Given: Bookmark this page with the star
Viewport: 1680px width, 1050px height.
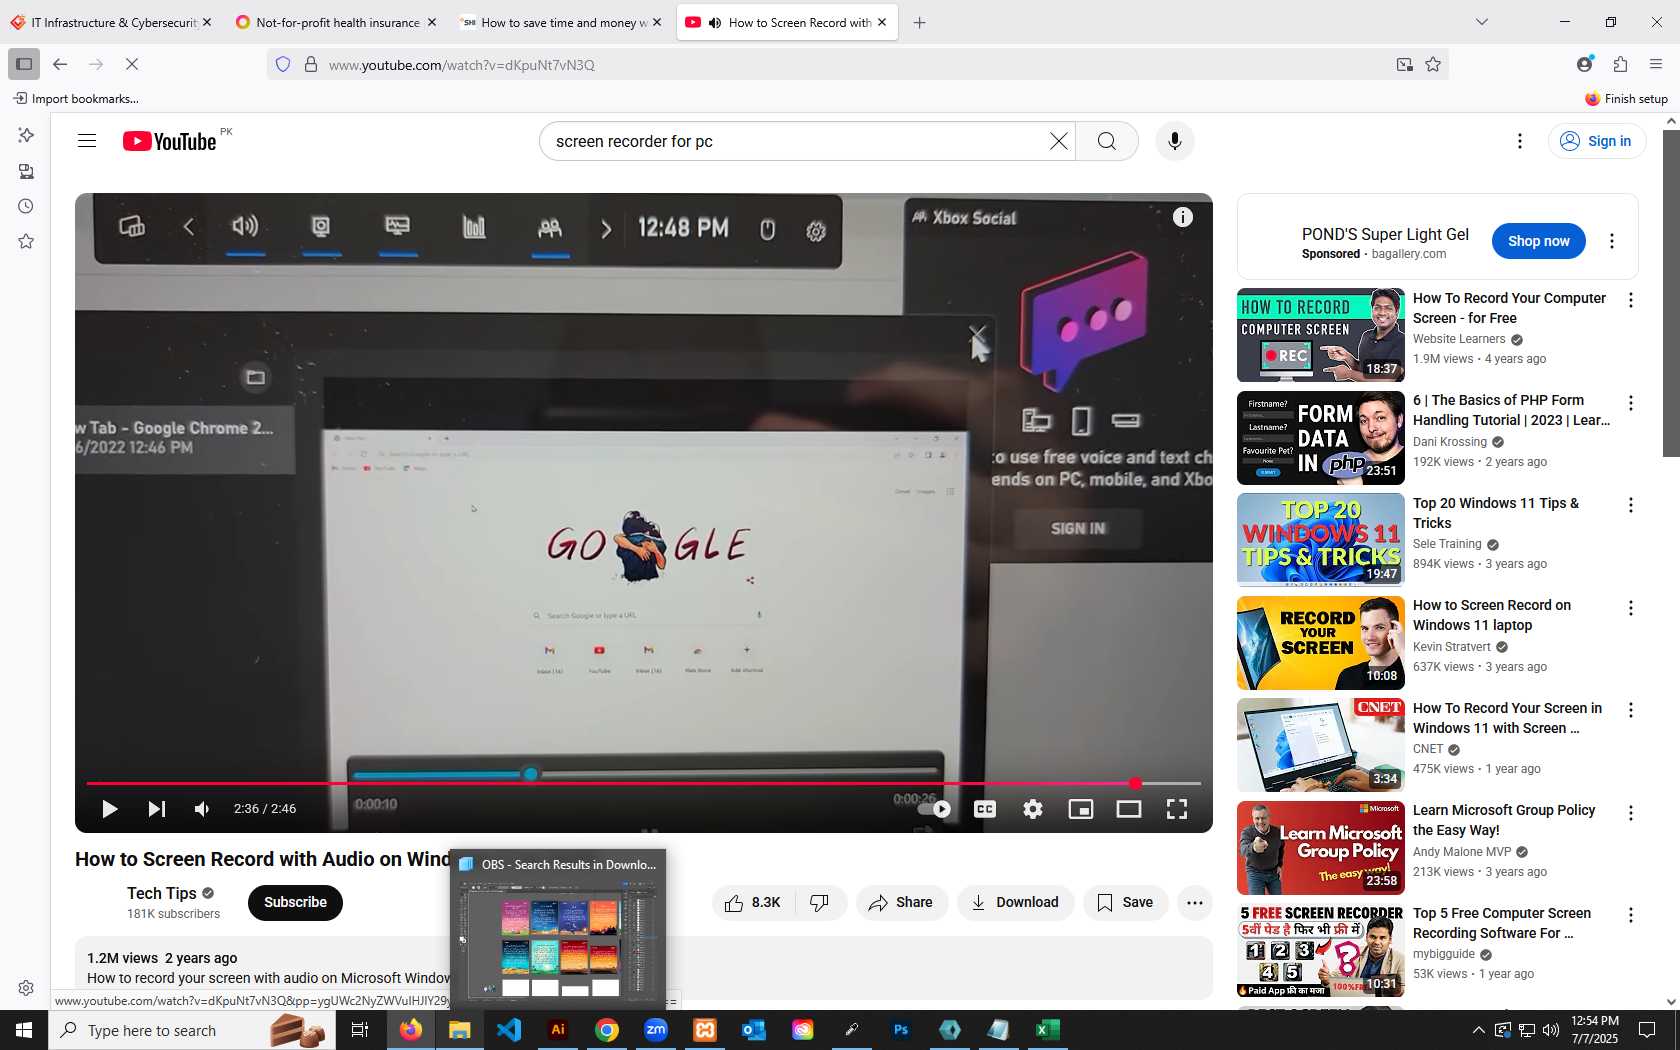Looking at the screenshot, I should [1433, 64].
